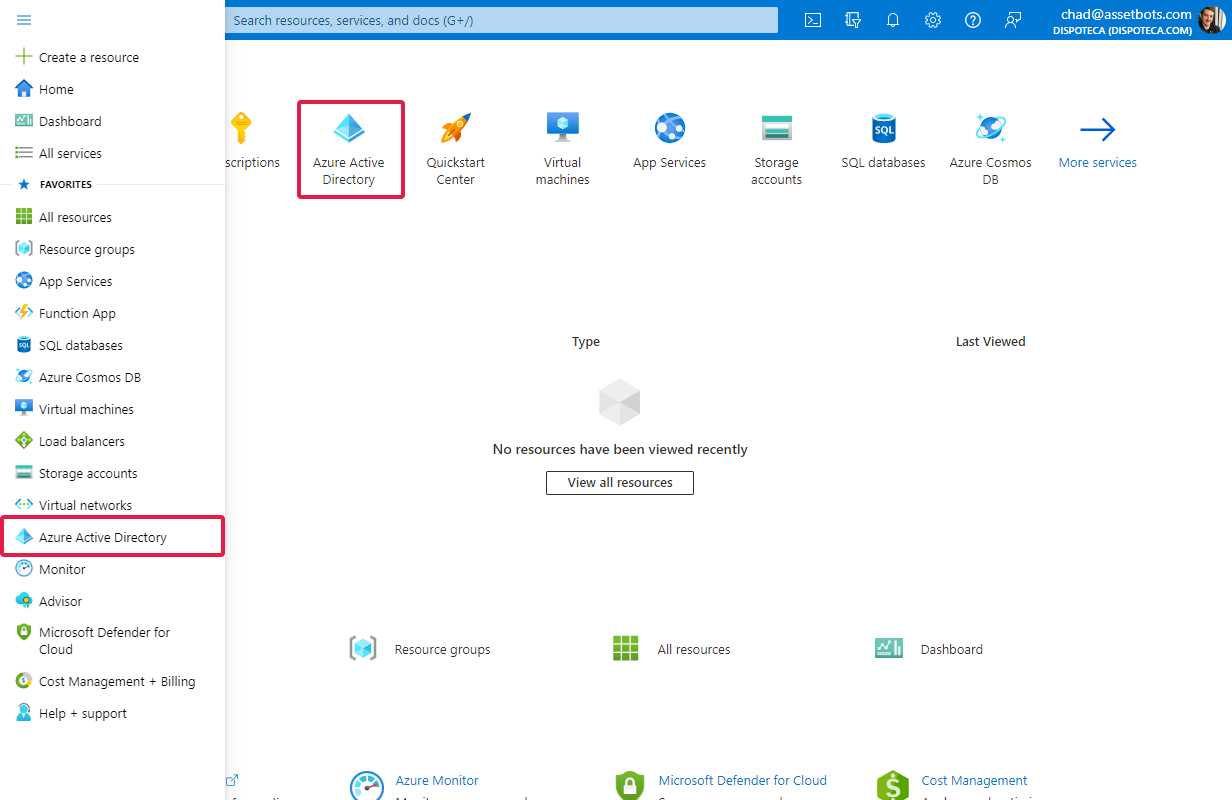
Task: Open the Help question mark icon
Action: point(973,20)
